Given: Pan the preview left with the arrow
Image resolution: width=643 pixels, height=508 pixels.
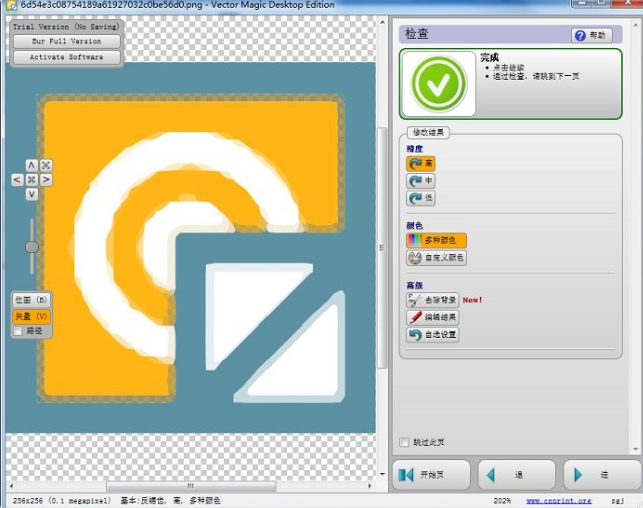Looking at the screenshot, I should 17,180.
